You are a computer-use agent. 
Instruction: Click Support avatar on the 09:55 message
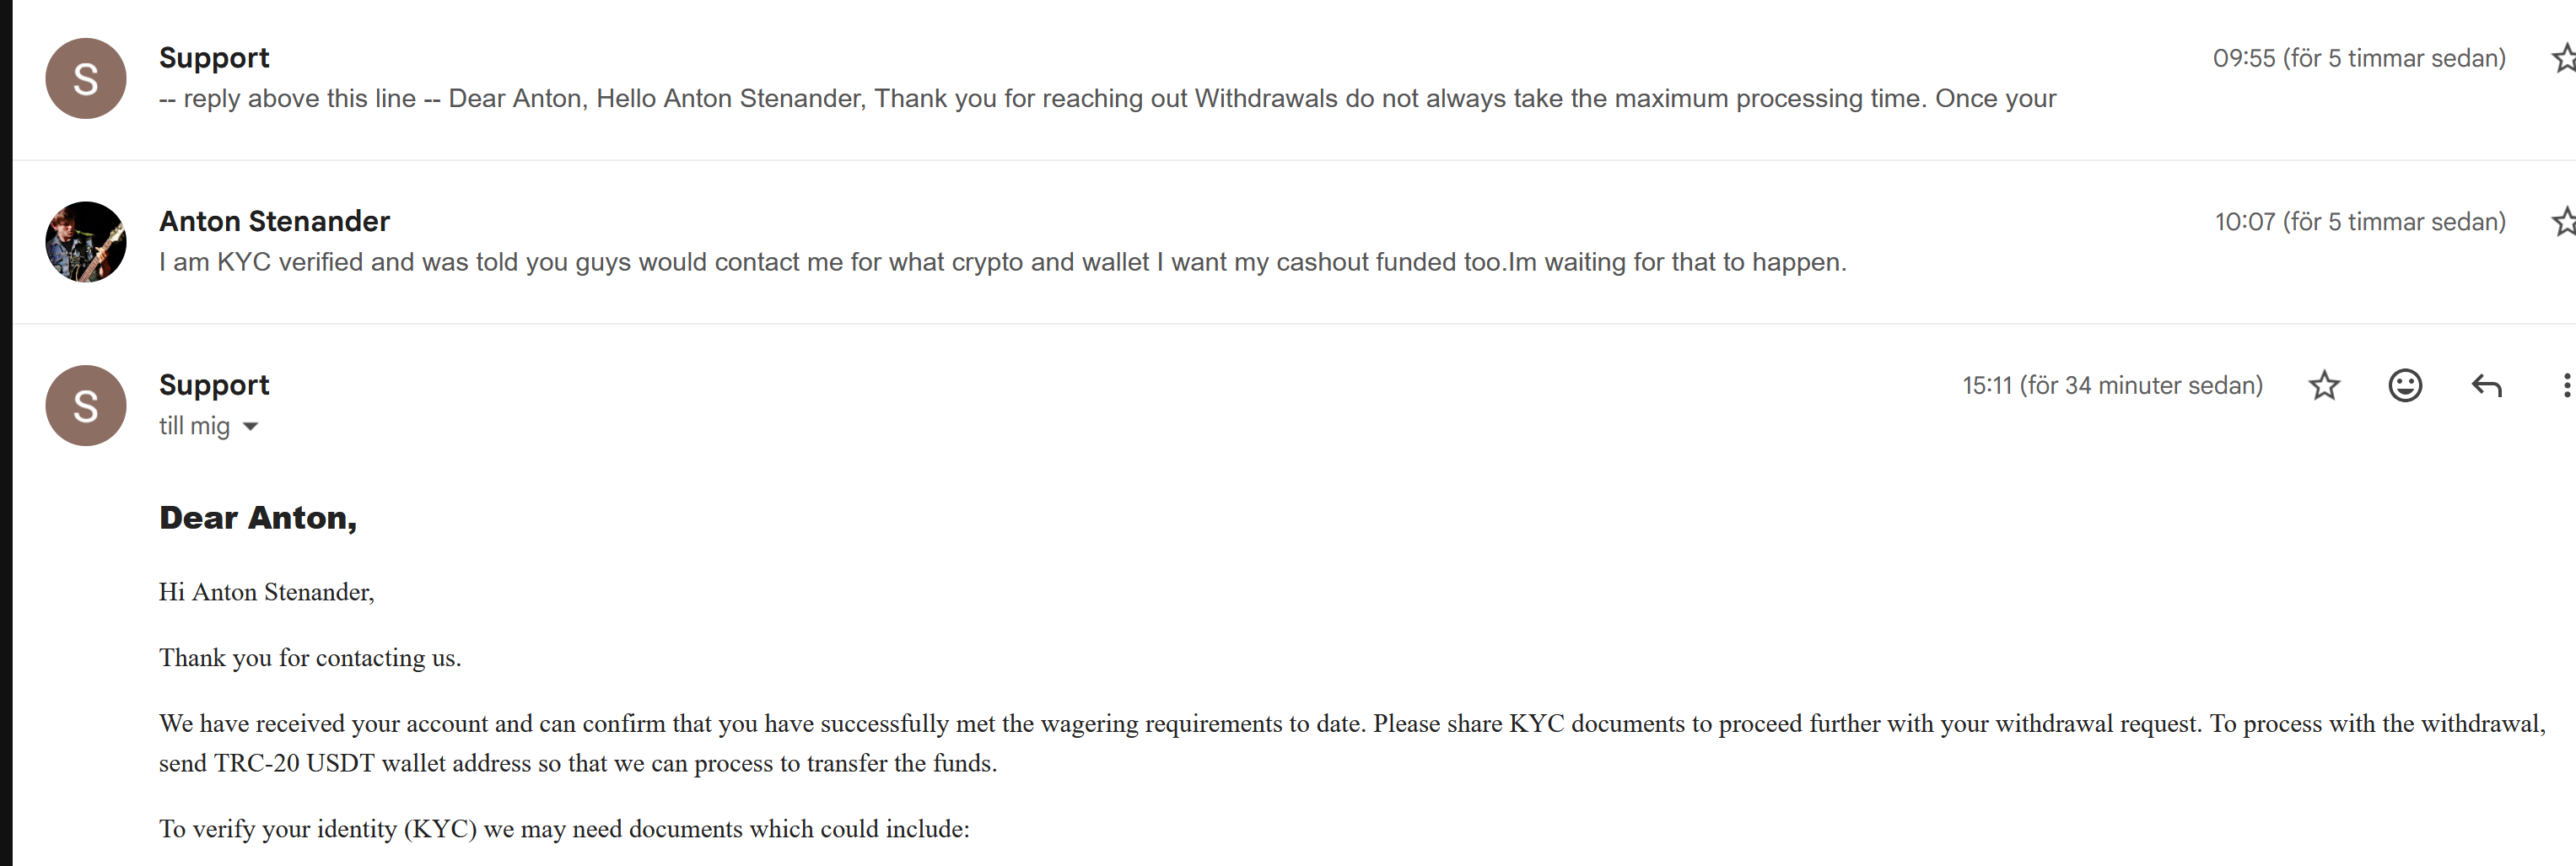86,79
